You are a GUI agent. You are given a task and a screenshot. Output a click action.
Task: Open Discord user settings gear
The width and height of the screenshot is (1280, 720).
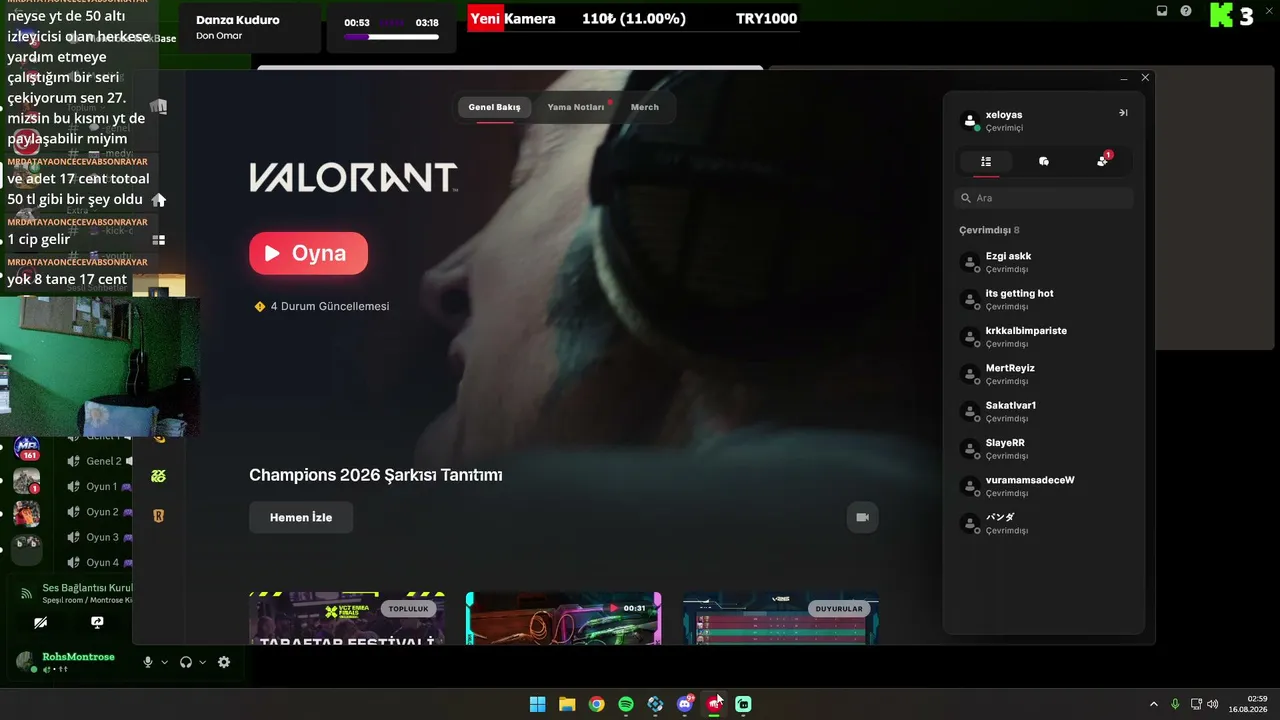pos(224,662)
